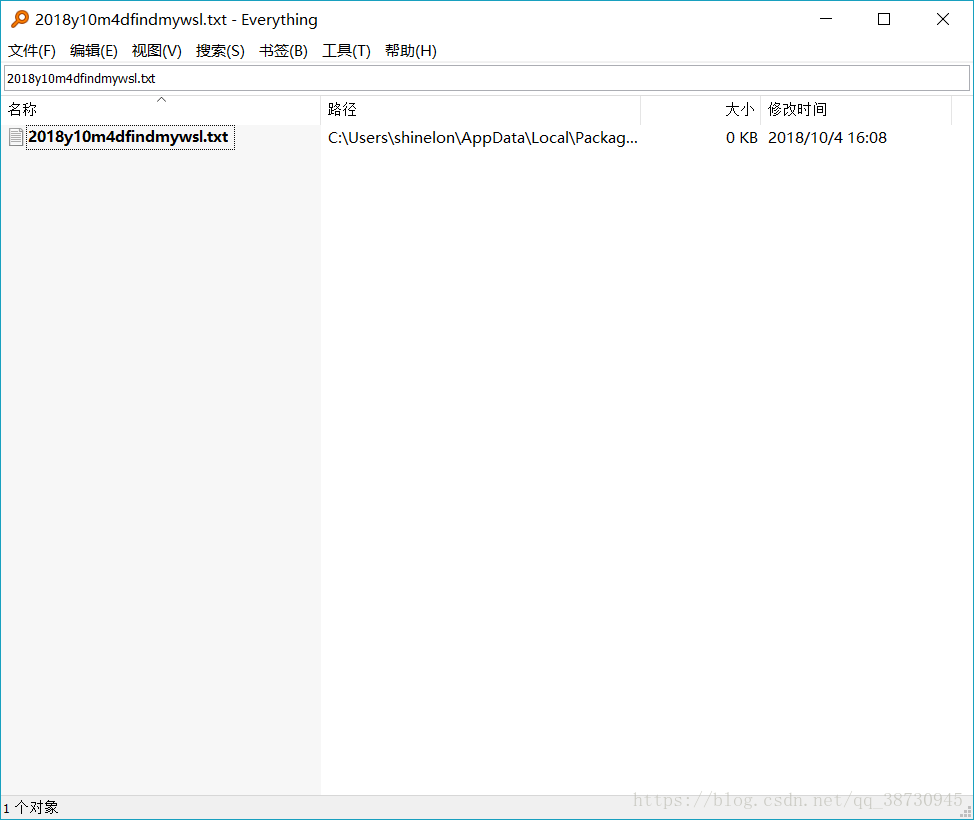
Task: Click the 1 个对象 status bar text
Action: [31, 808]
